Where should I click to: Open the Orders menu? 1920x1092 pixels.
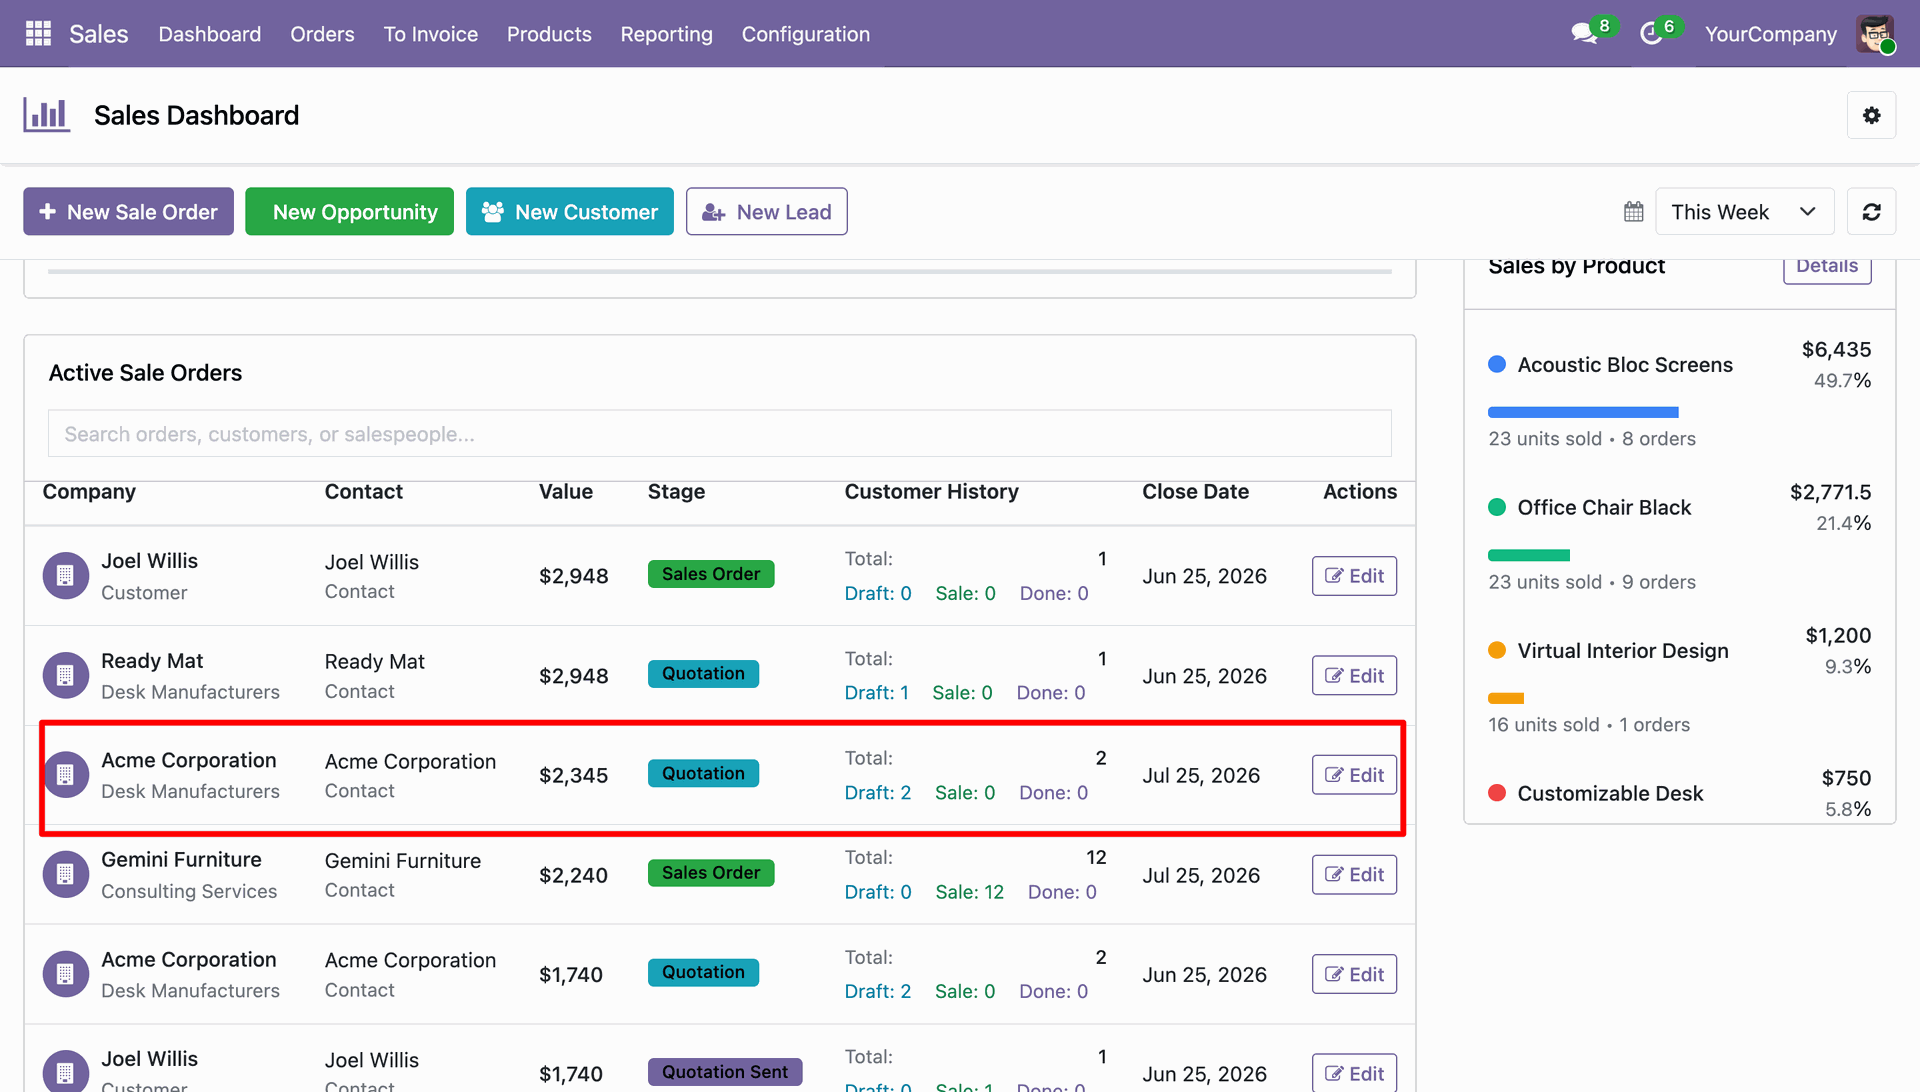[322, 34]
